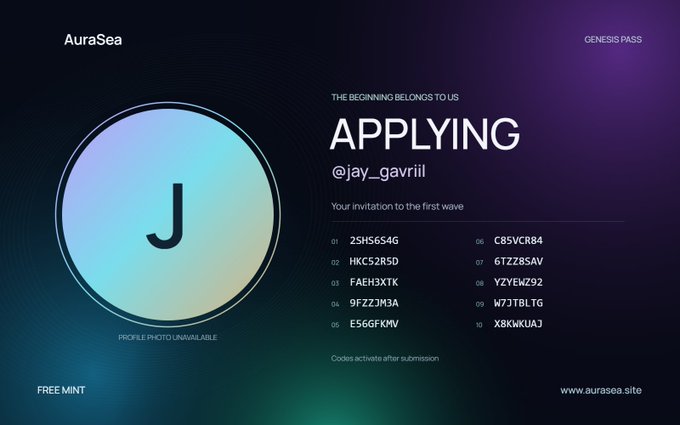Select invite code 9FZZJM3A
The image size is (680, 425).
(374, 303)
